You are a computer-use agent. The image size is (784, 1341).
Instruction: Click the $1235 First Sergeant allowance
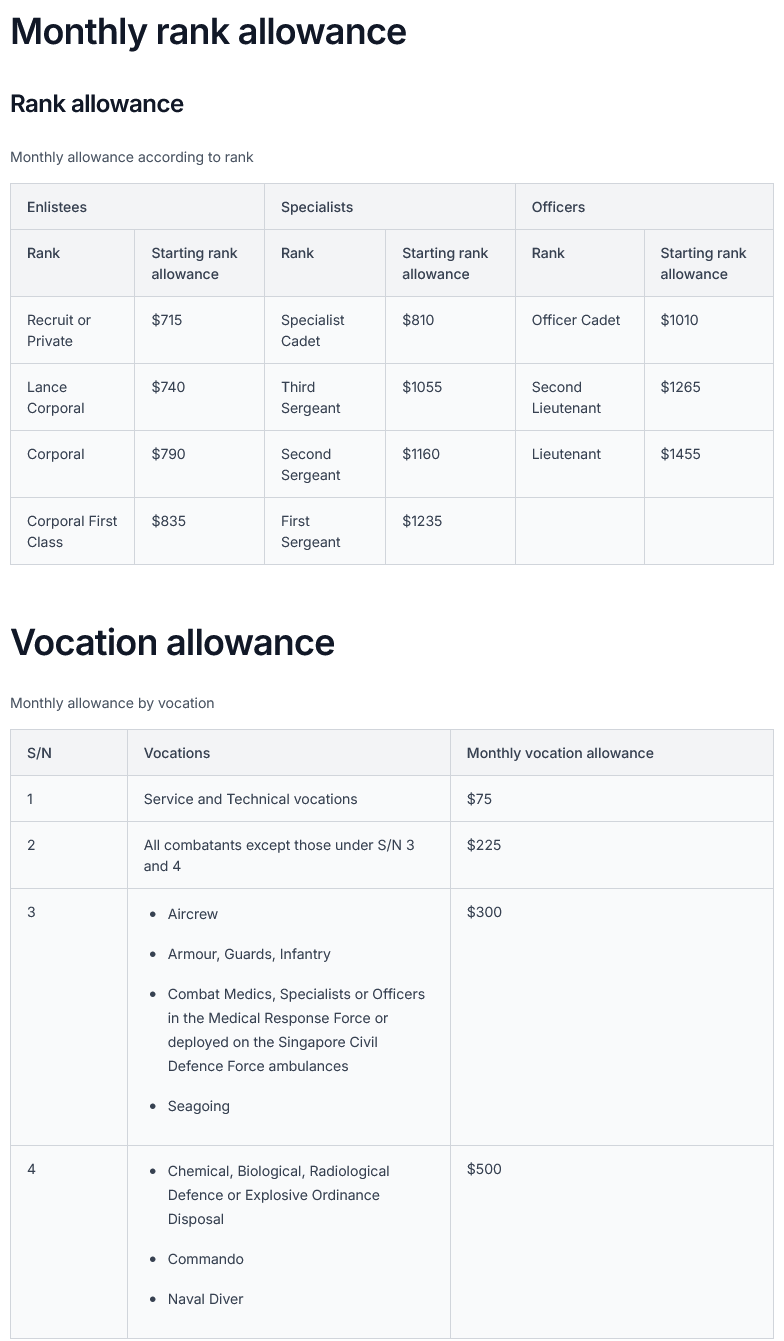pyautogui.click(x=422, y=521)
